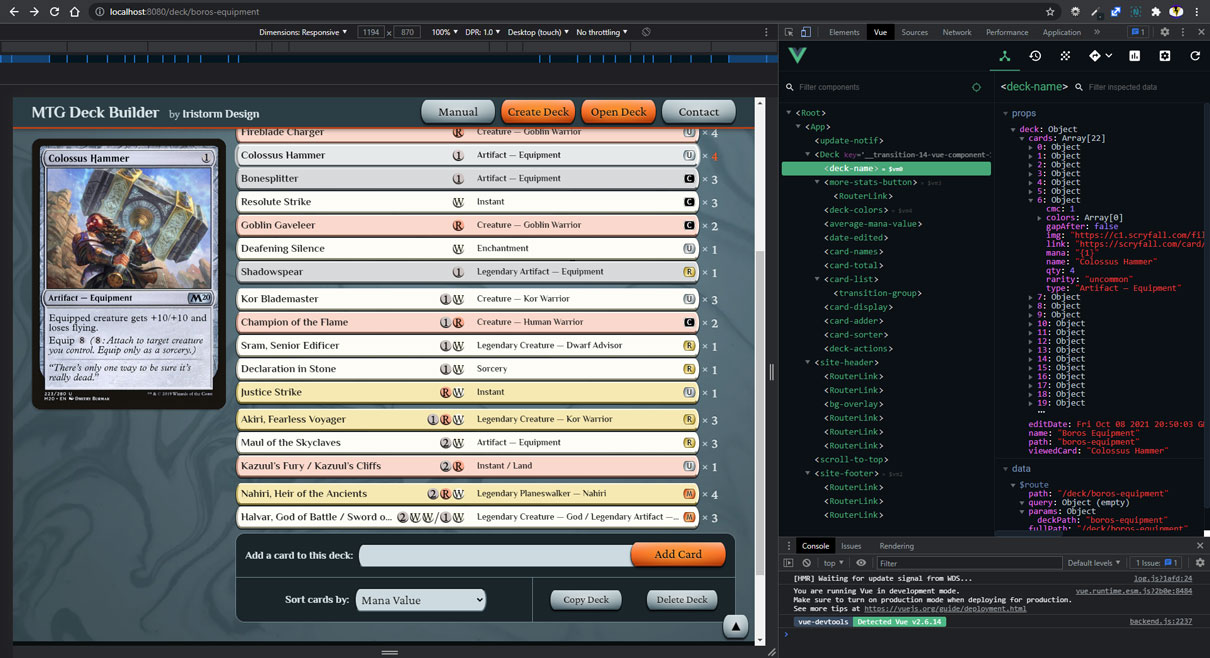This screenshot has height=658, width=1210.
Task: Open the Vue timeline history icon
Action: [1035, 56]
